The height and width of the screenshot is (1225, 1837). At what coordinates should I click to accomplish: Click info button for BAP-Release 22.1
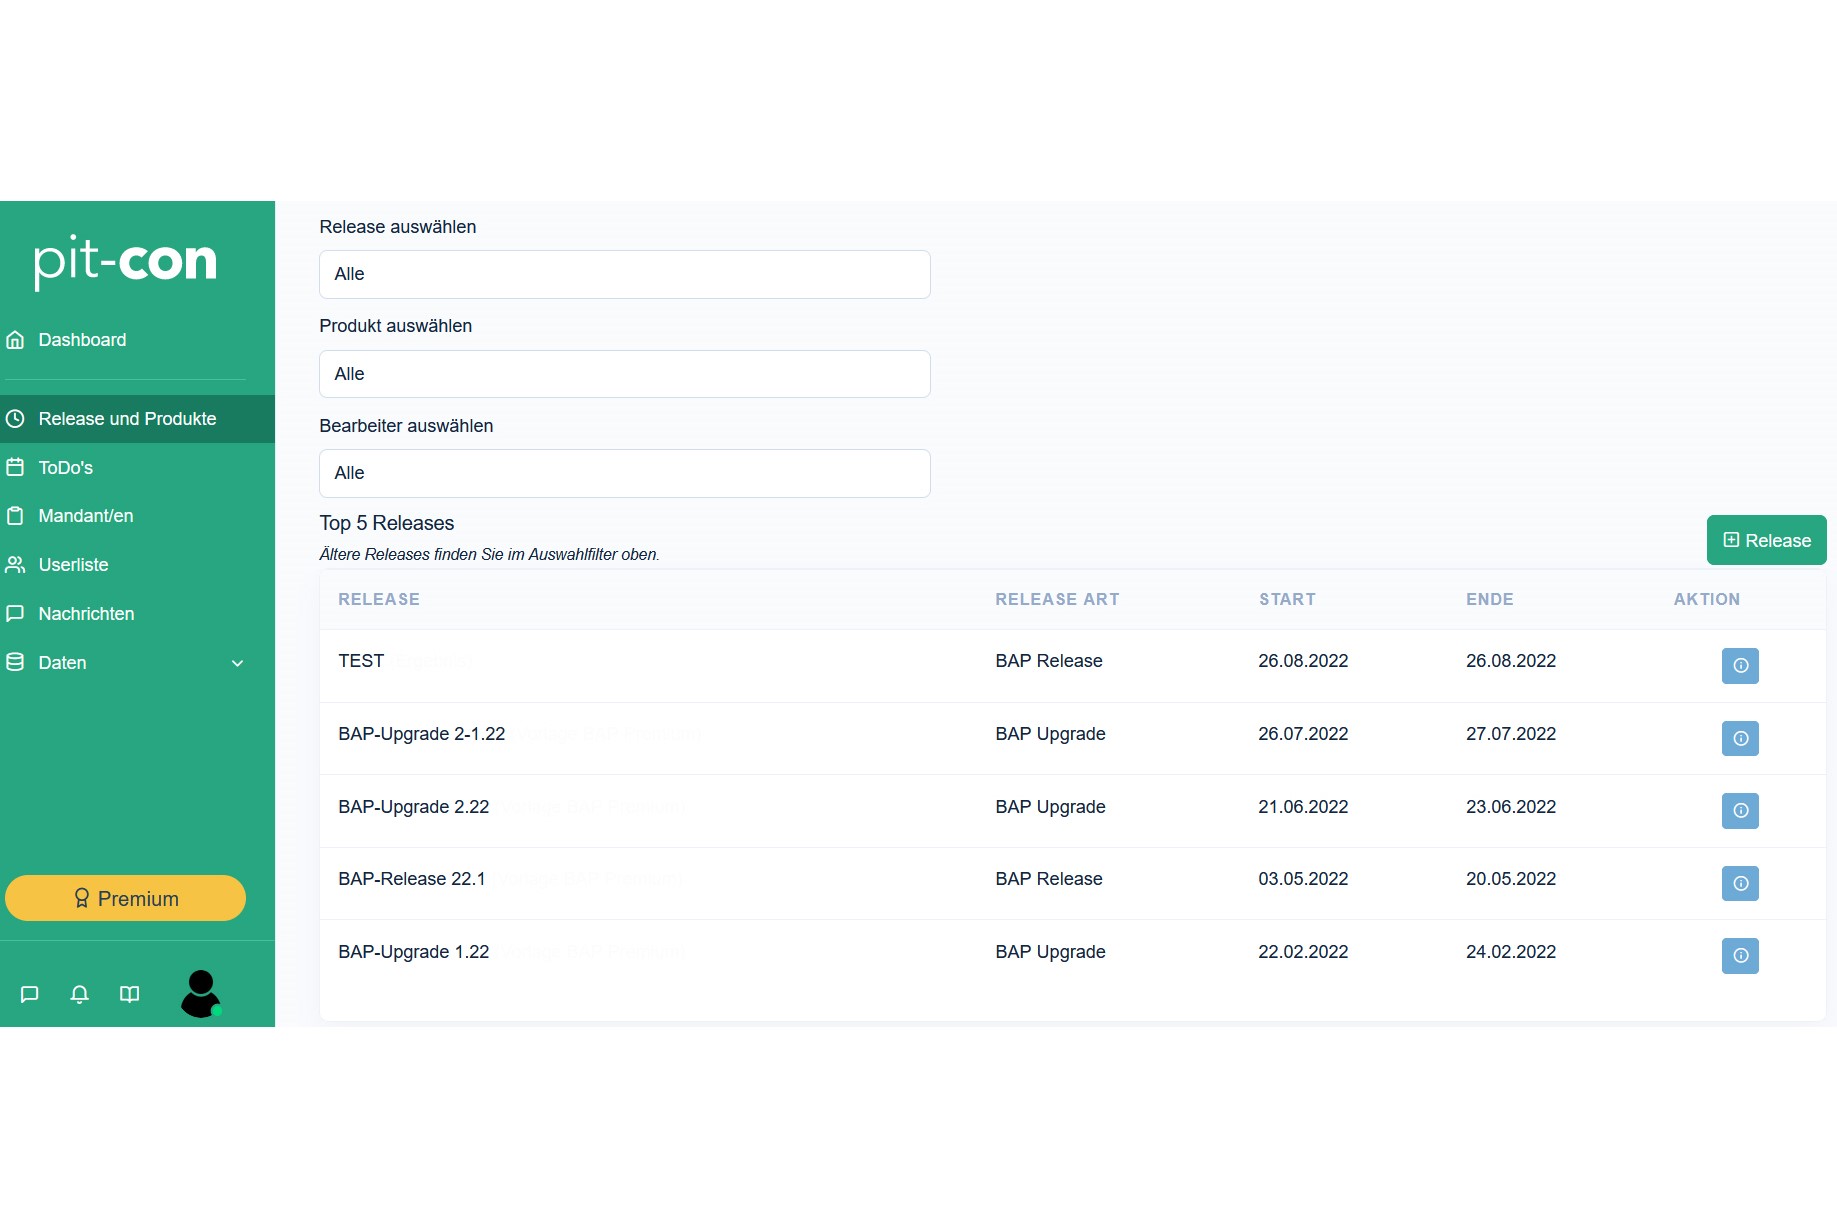point(1739,884)
